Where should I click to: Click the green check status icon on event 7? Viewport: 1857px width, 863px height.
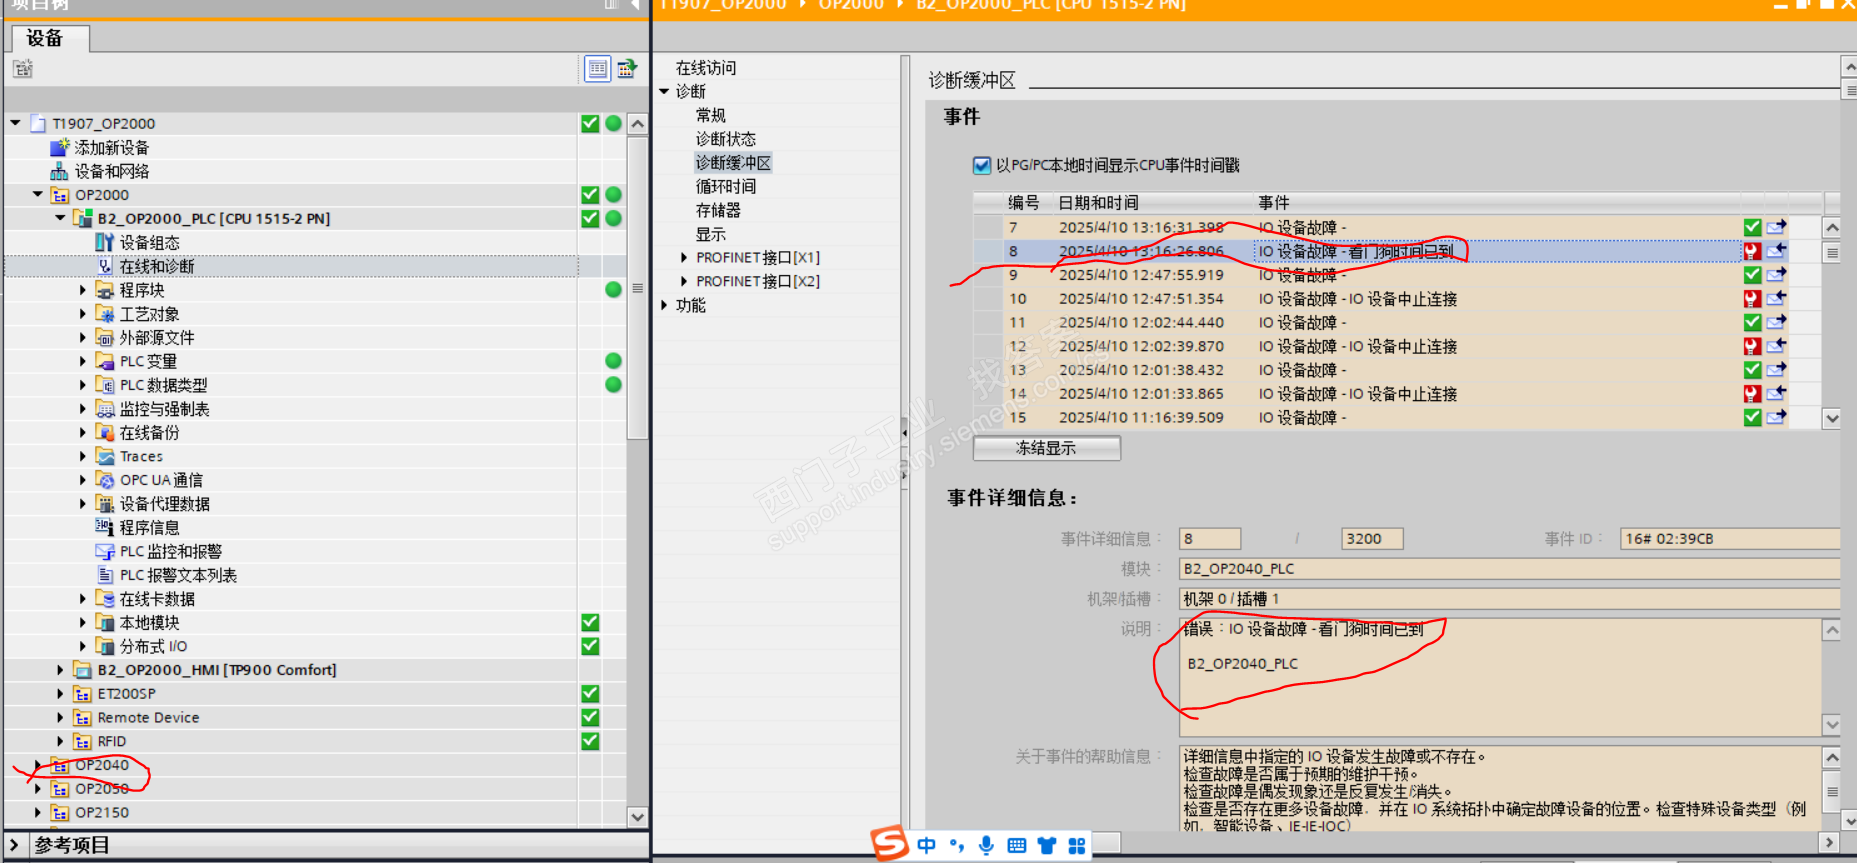pos(1752,227)
